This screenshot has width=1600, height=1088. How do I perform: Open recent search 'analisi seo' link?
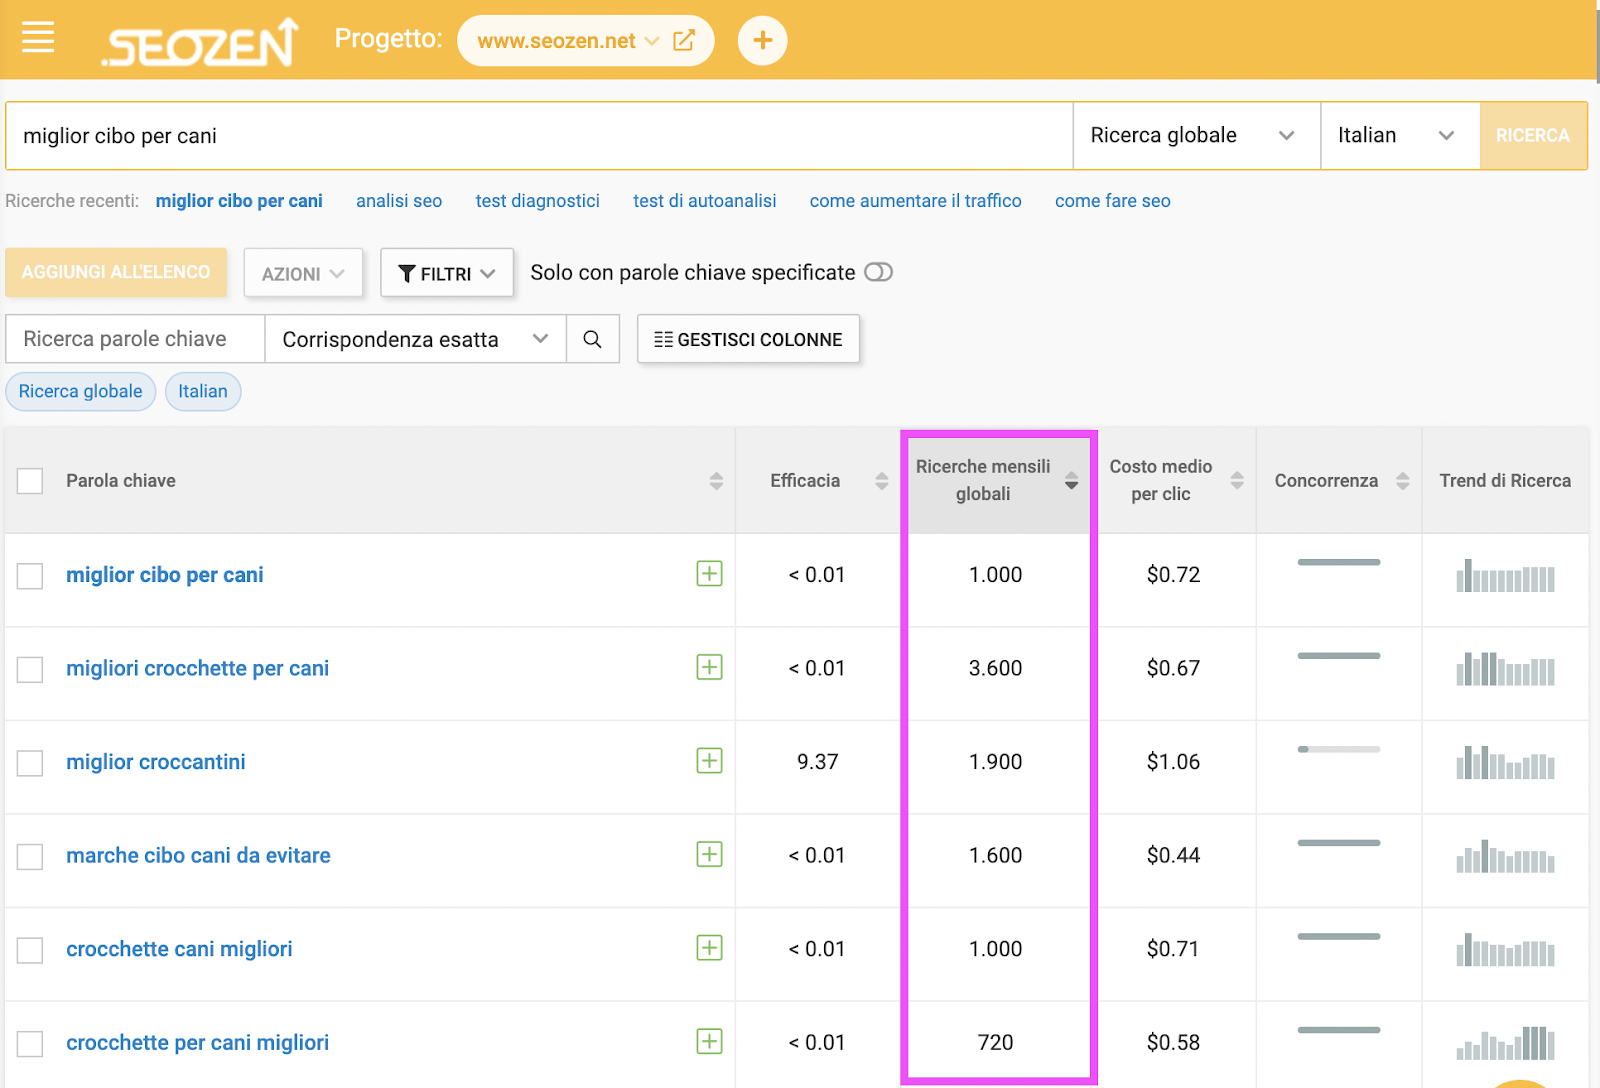pyautogui.click(x=399, y=201)
